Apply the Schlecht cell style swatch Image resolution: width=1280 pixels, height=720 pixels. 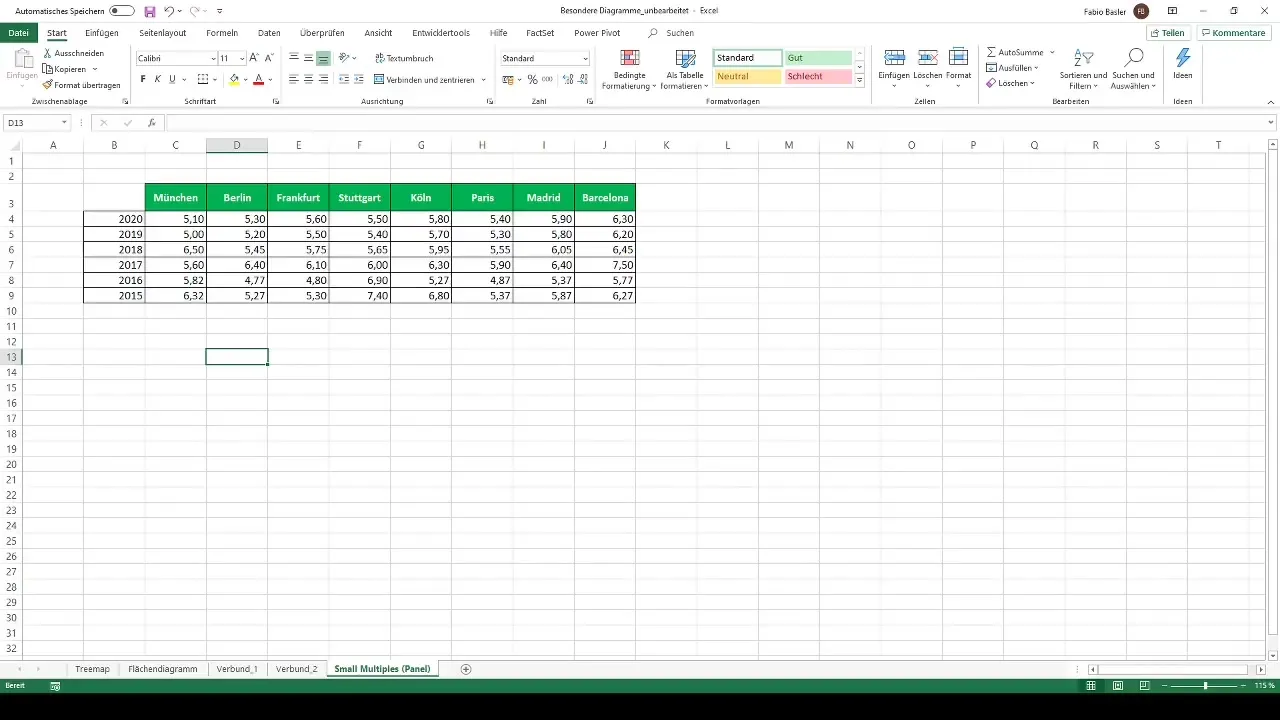(818, 76)
